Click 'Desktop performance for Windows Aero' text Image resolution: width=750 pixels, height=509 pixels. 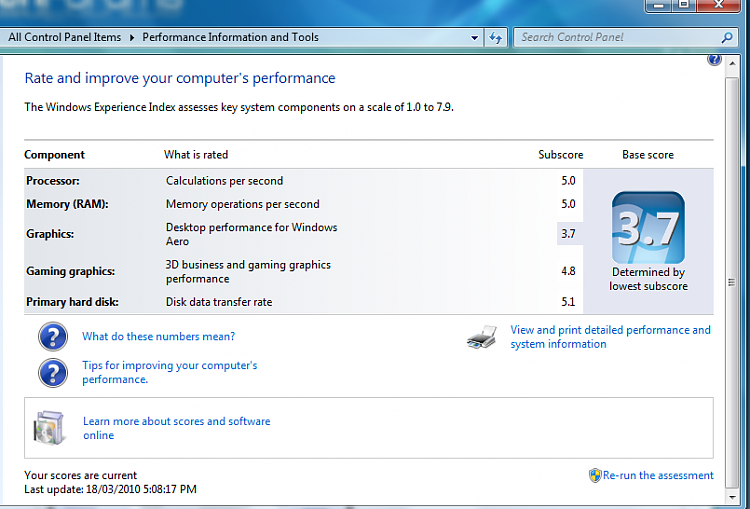252,234
